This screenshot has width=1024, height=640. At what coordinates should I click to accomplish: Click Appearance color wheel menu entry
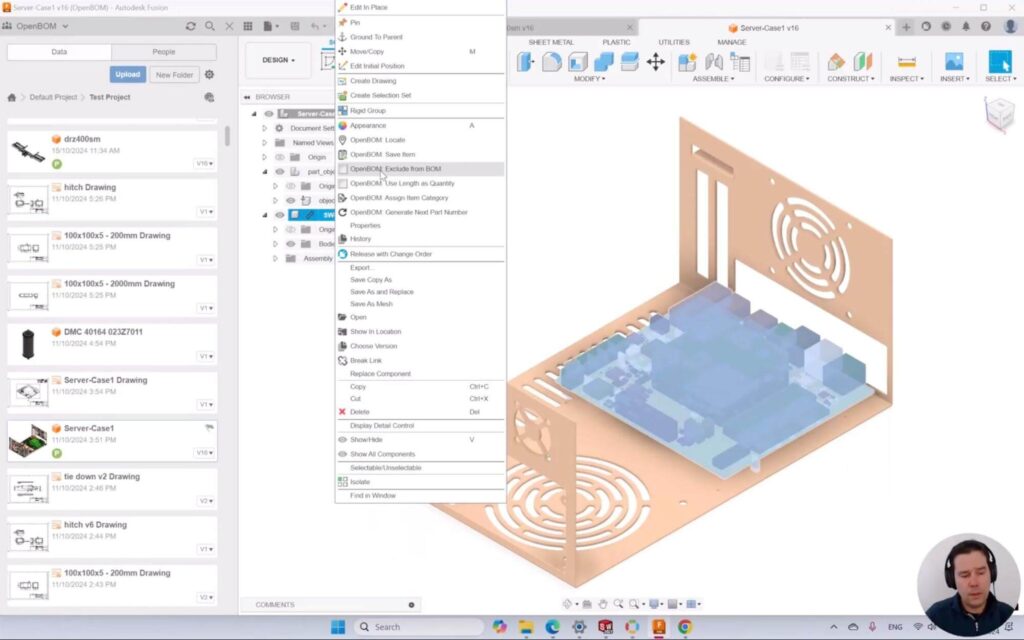(368, 125)
